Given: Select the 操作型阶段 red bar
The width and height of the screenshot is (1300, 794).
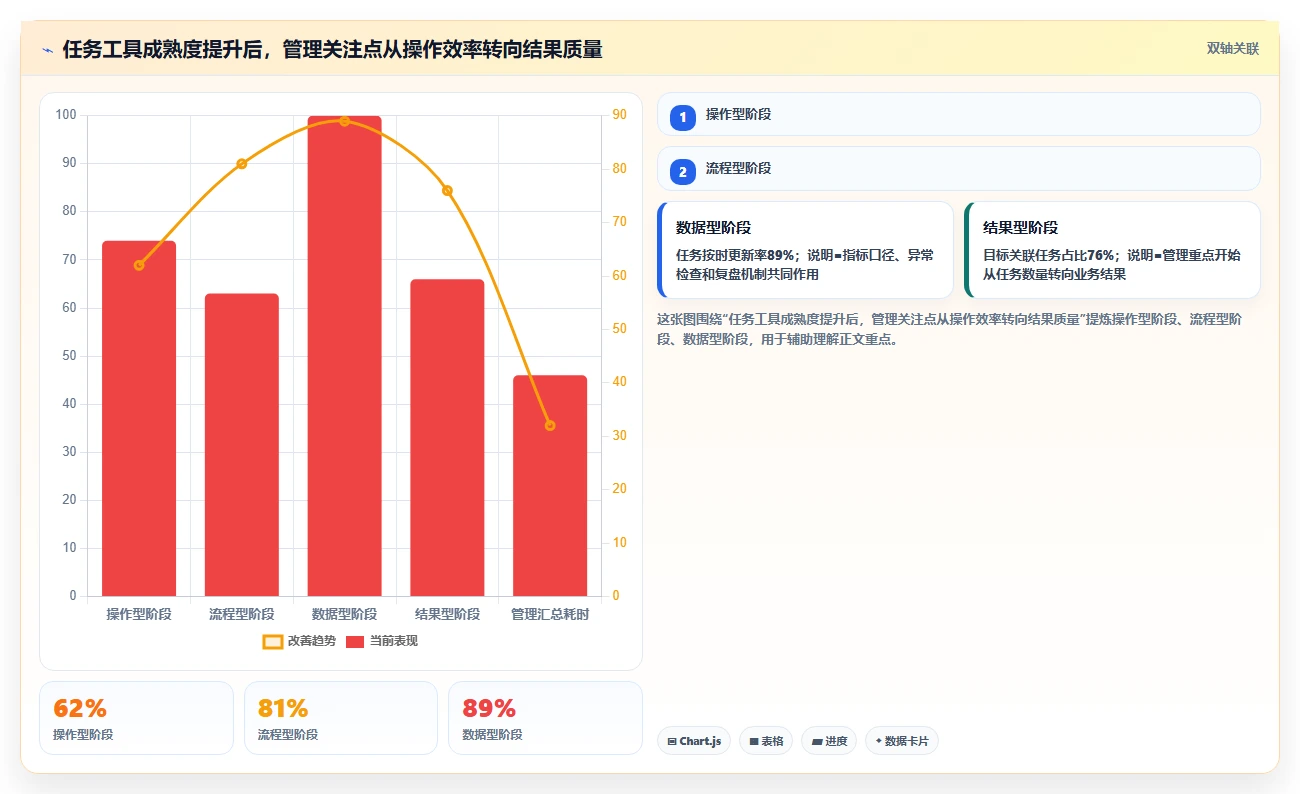Looking at the screenshot, I should point(139,418).
